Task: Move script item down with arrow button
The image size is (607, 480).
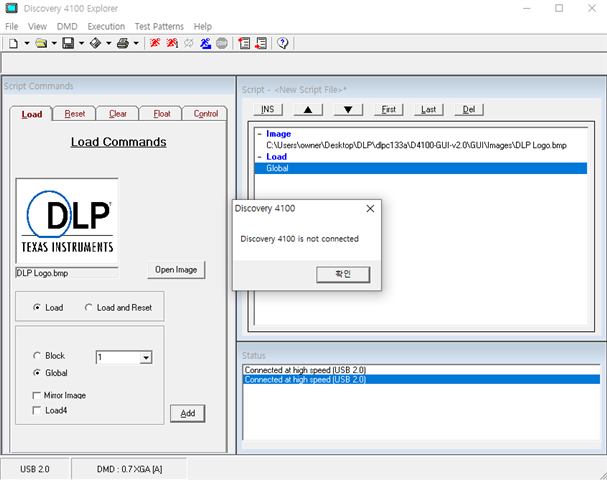Action: click(x=348, y=110)
